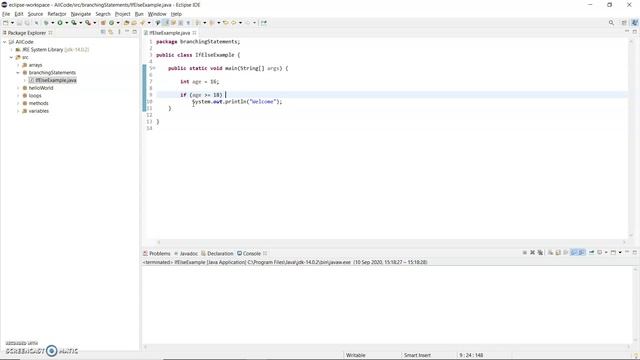
Task: Click the editor horizontal scrollbar
Action: point(391,242)
